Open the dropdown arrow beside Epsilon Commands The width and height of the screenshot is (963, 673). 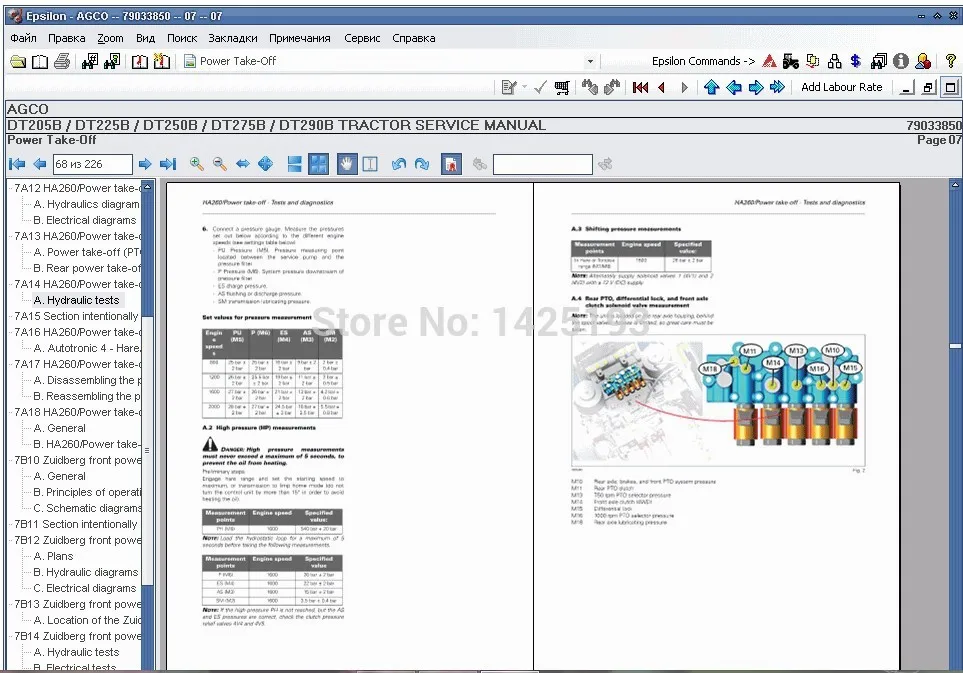pos(589,61)
